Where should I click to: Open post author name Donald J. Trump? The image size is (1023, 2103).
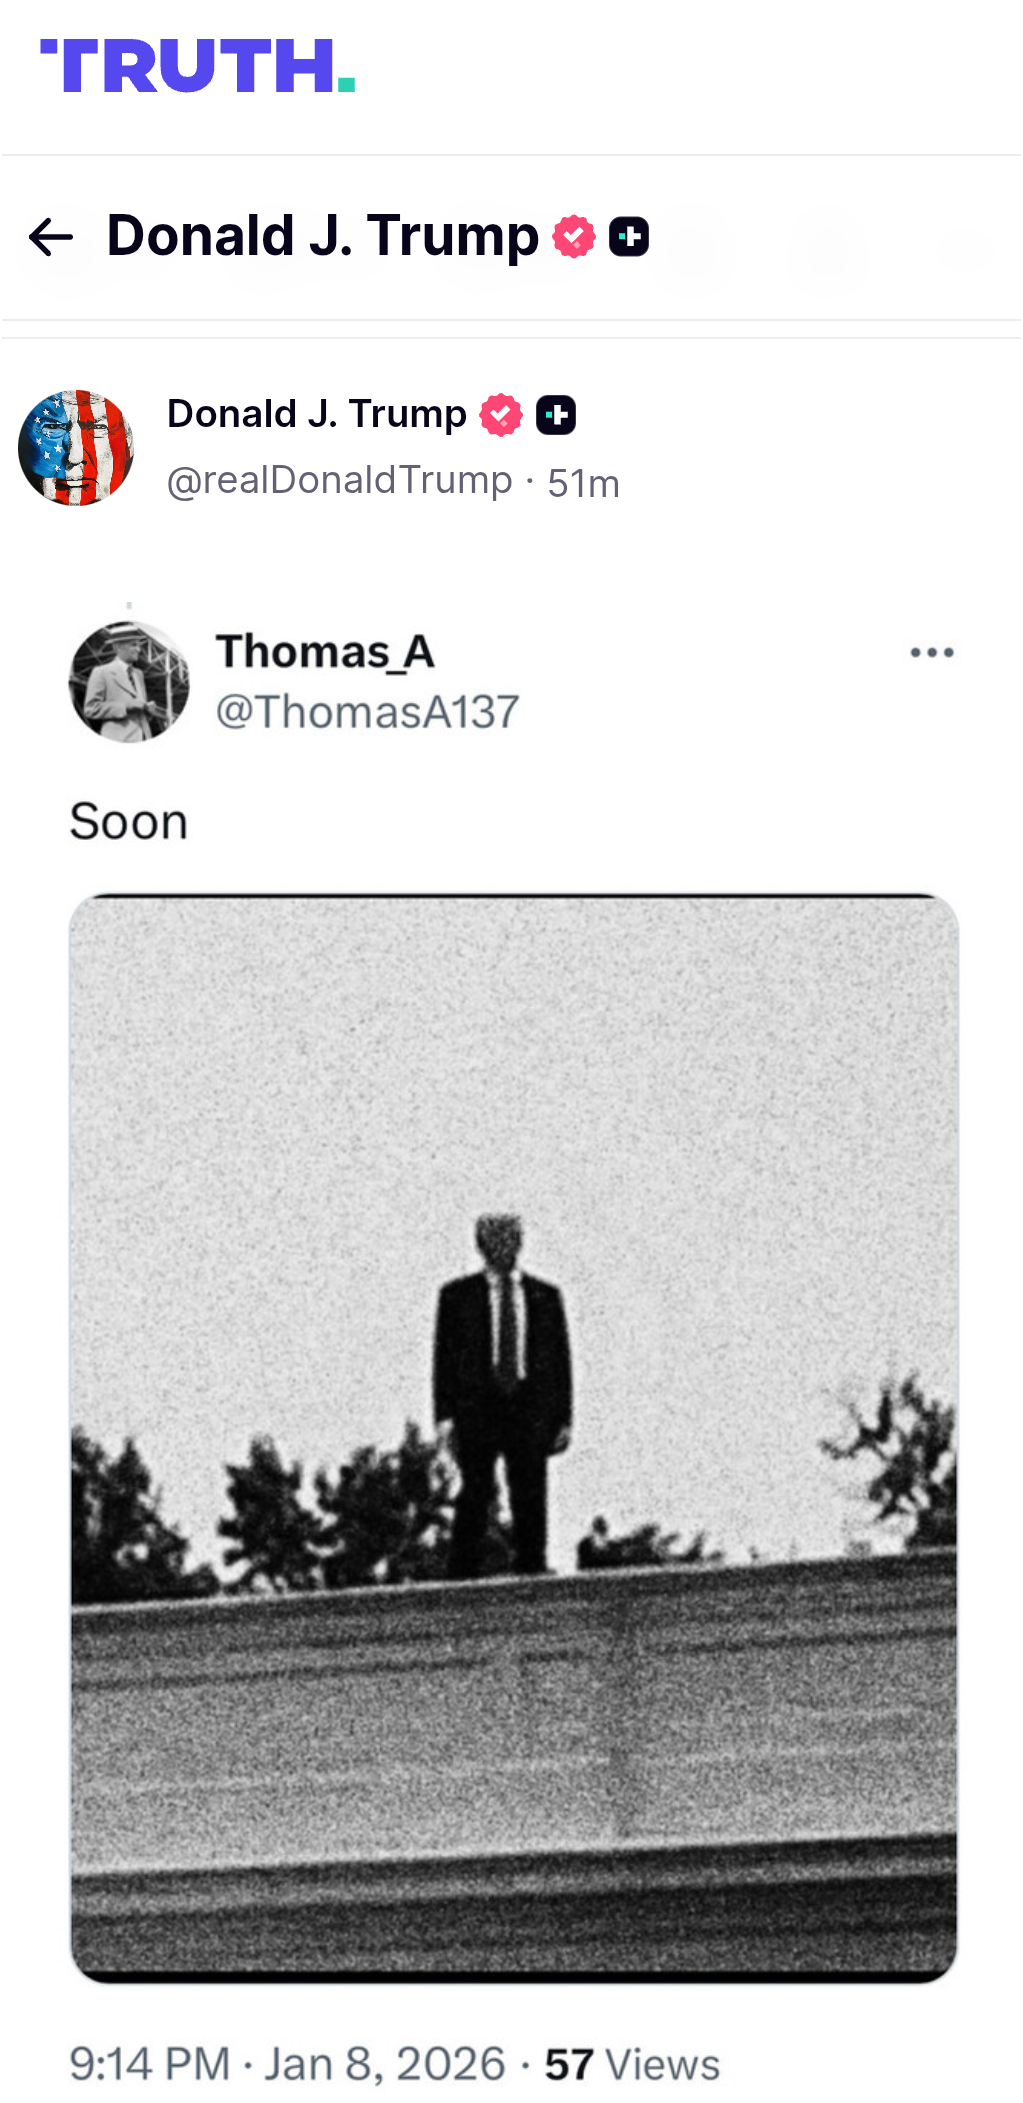[x=317, y=414]
